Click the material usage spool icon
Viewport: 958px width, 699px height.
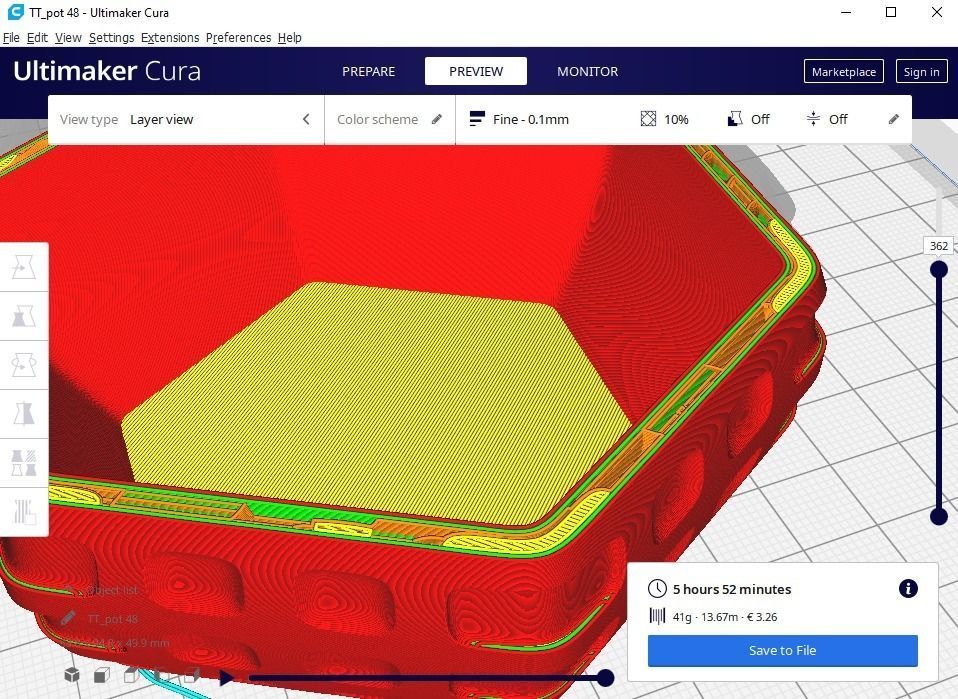[x=657, y=616]
